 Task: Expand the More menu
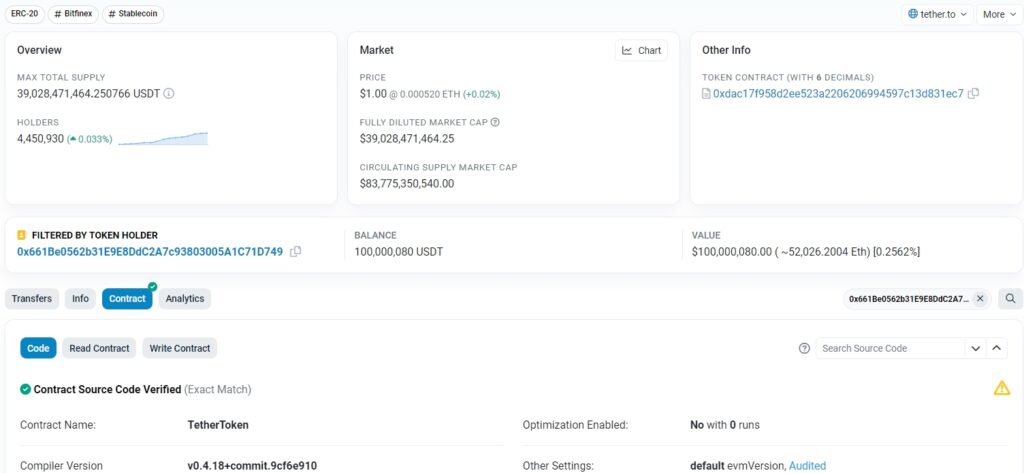pyautogui.click(x=999, y=14)
